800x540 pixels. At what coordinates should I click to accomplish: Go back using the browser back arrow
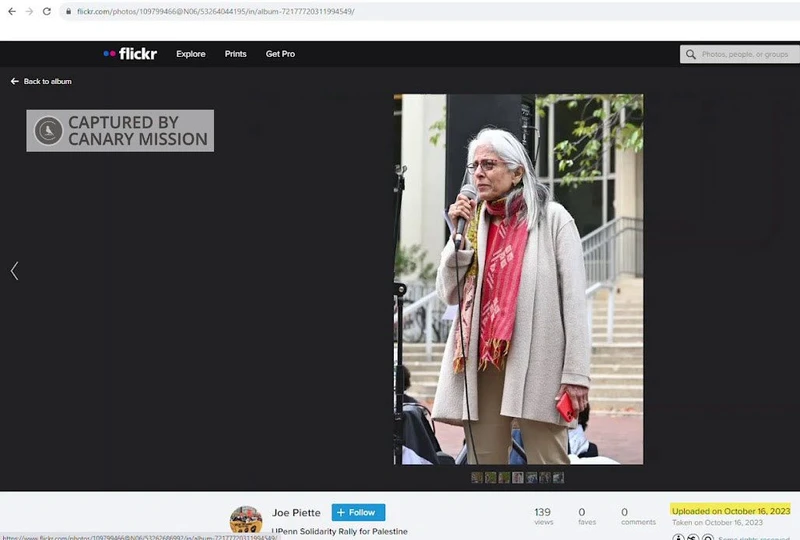(x=10, y=11)
